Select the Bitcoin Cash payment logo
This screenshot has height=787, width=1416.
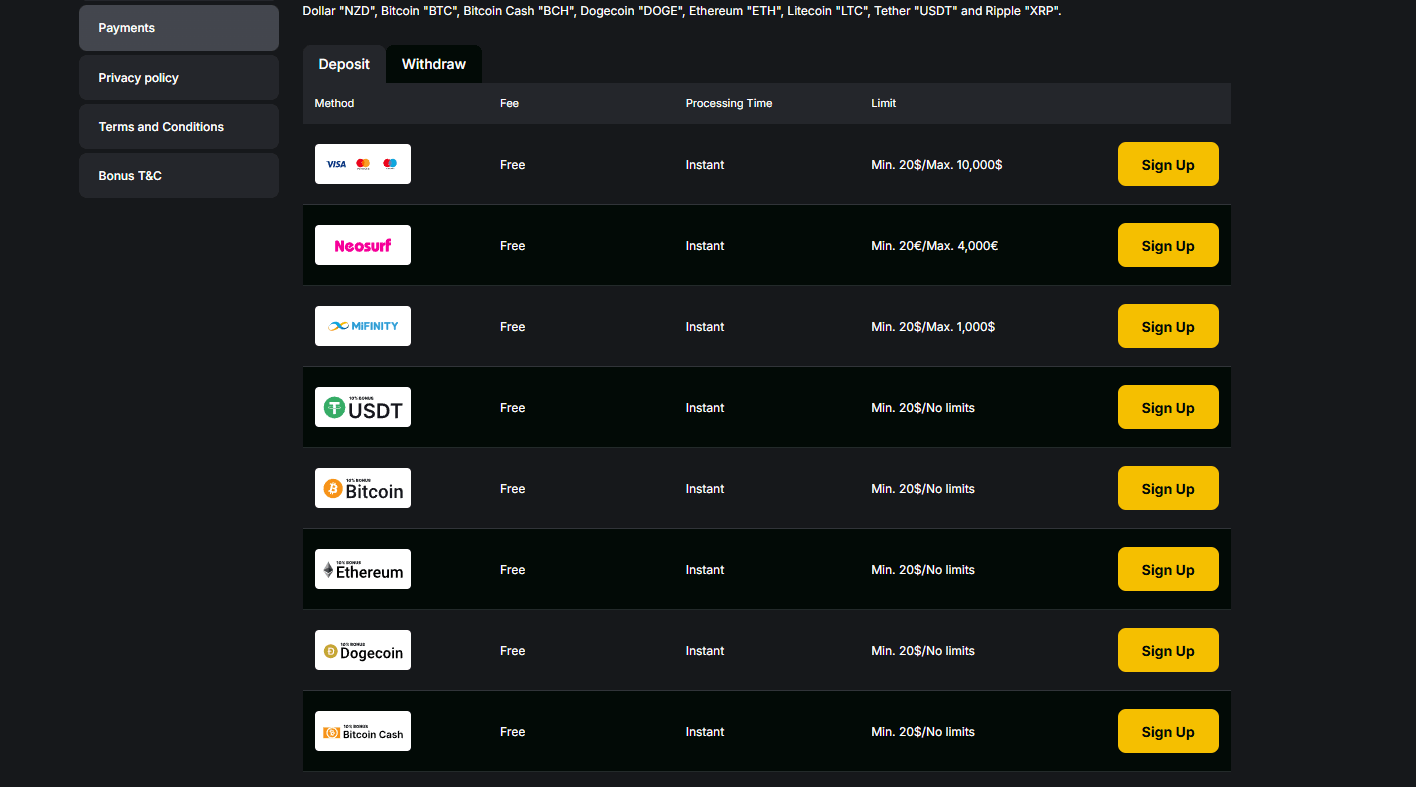(363, 731)
